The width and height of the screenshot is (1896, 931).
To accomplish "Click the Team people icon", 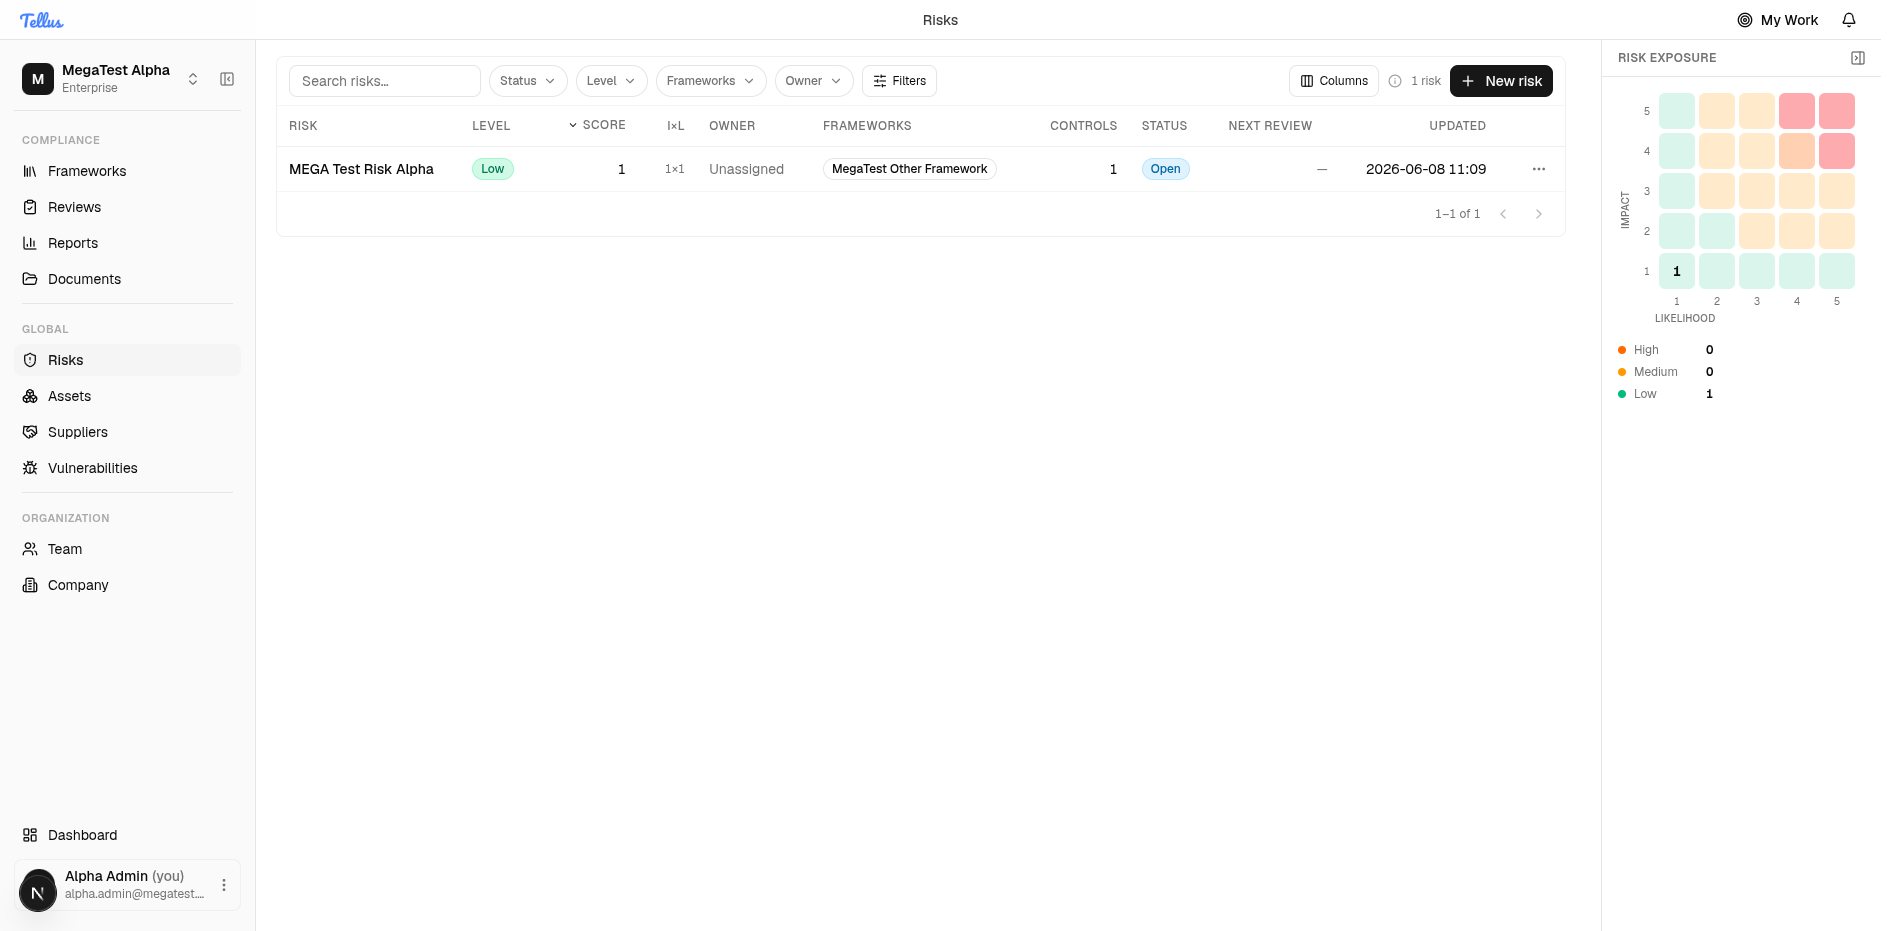I will tap(30, 549).
